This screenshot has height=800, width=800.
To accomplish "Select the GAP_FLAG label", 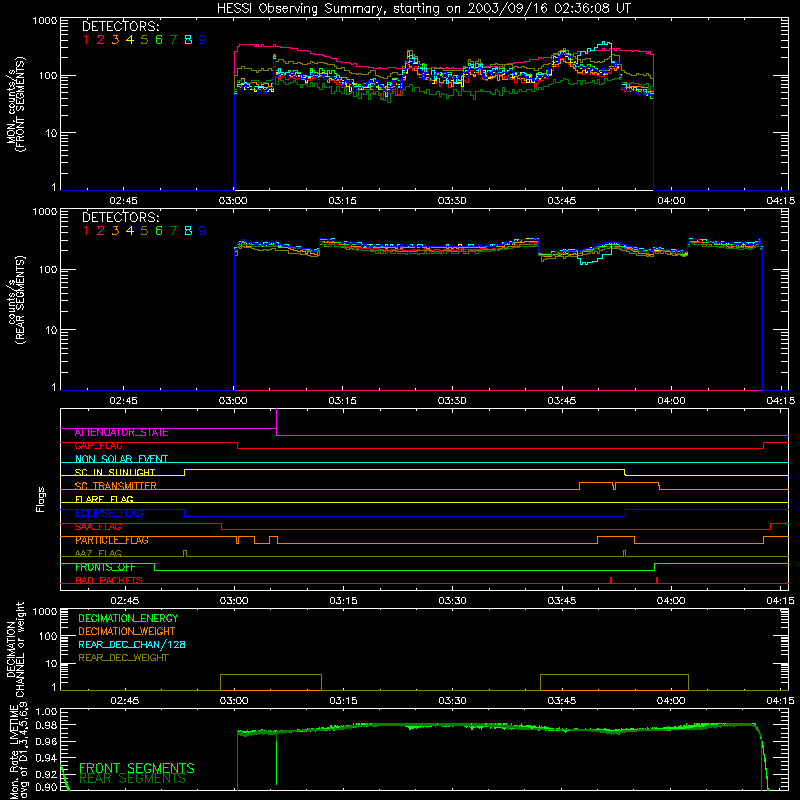I will (x=98, y=446).
